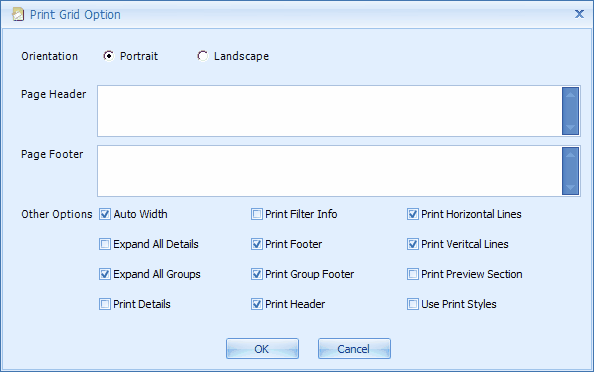The image size is (594, 372).
Task: Disable Print Horizontal Lines
Action: (413, 214)
